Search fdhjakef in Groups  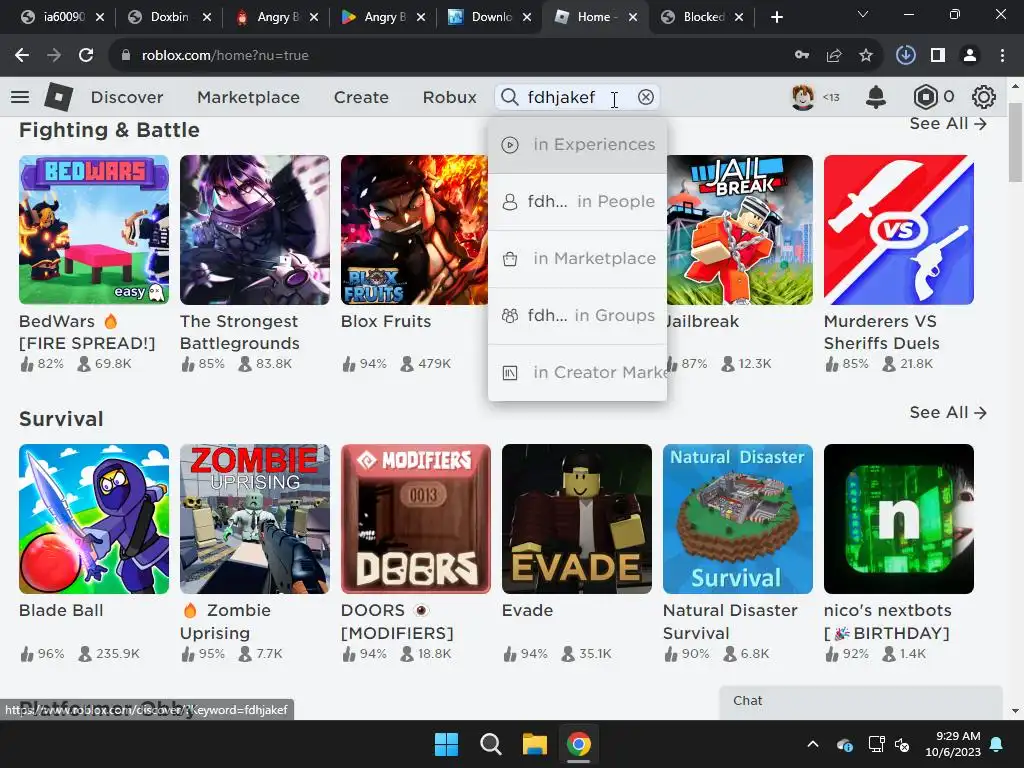(577, 315)
